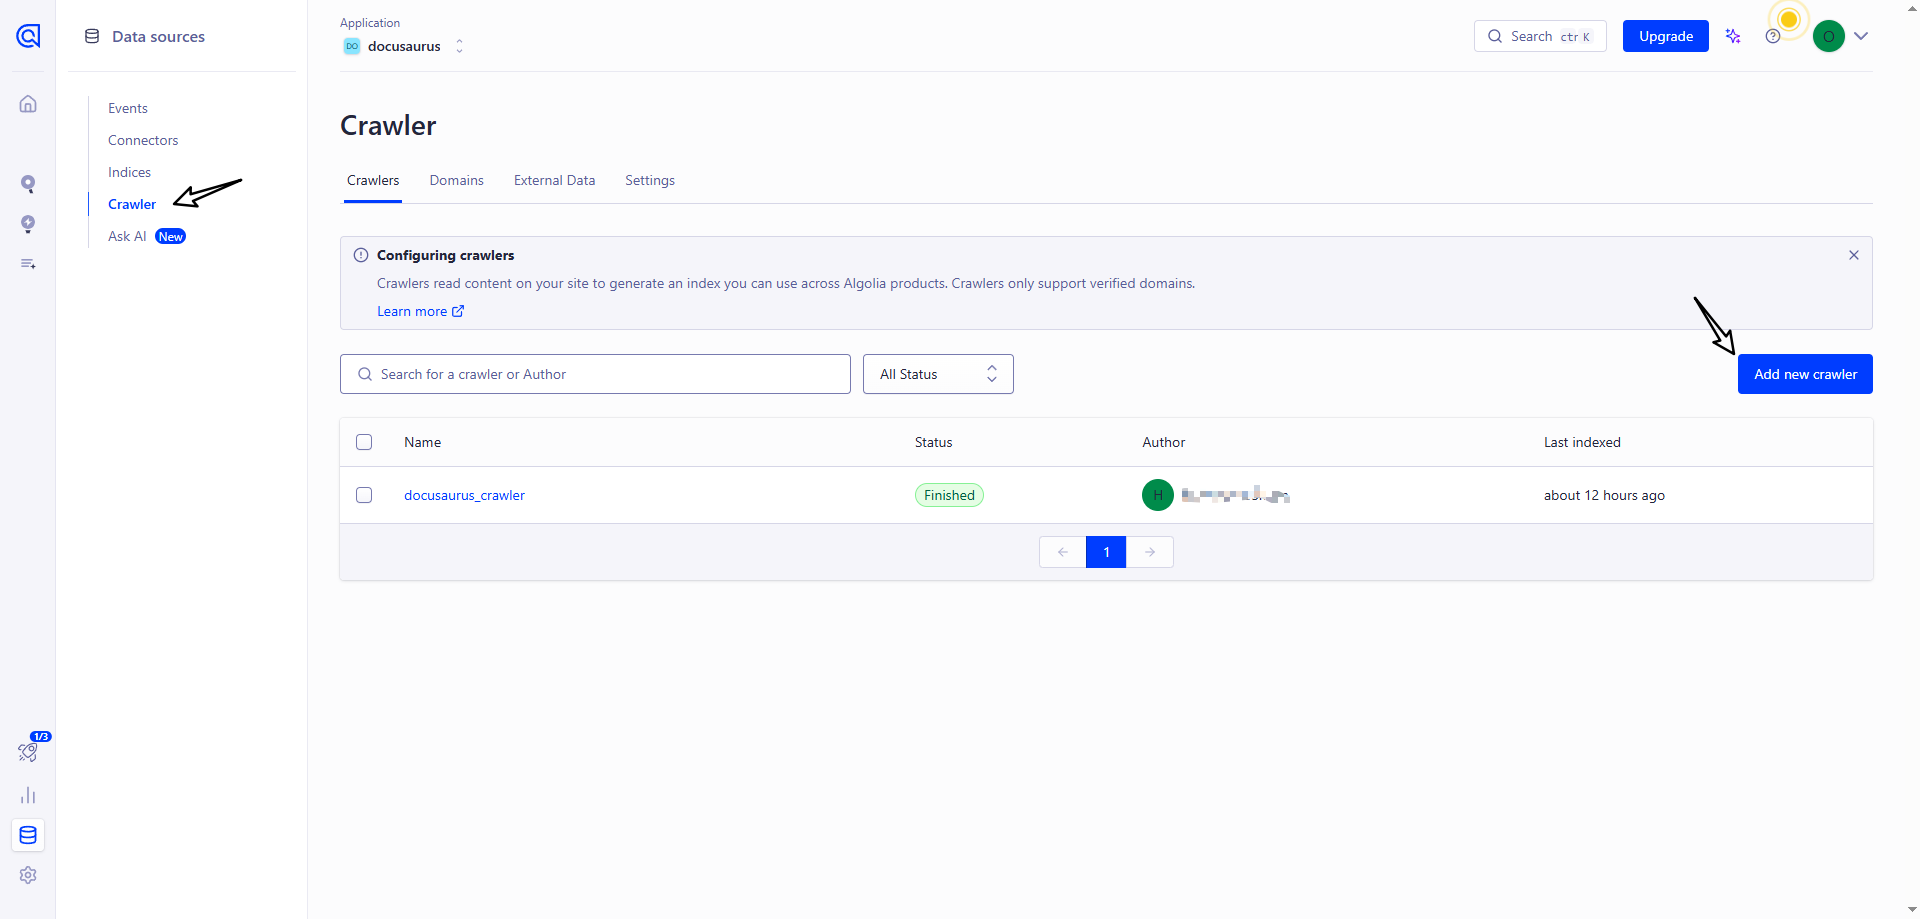Open the settings gear icon
Screen dimensions: 1920x919
pos(28,875)
